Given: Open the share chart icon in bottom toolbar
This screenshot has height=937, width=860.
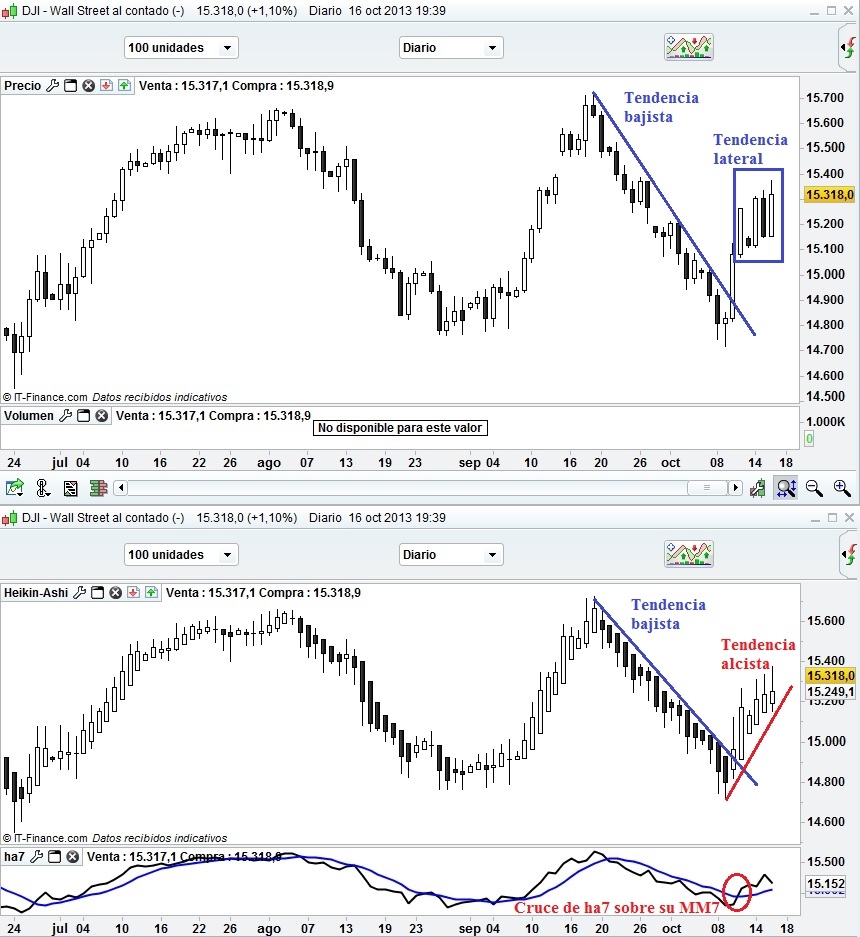Looking at the screenshot, I should [14, 488].
